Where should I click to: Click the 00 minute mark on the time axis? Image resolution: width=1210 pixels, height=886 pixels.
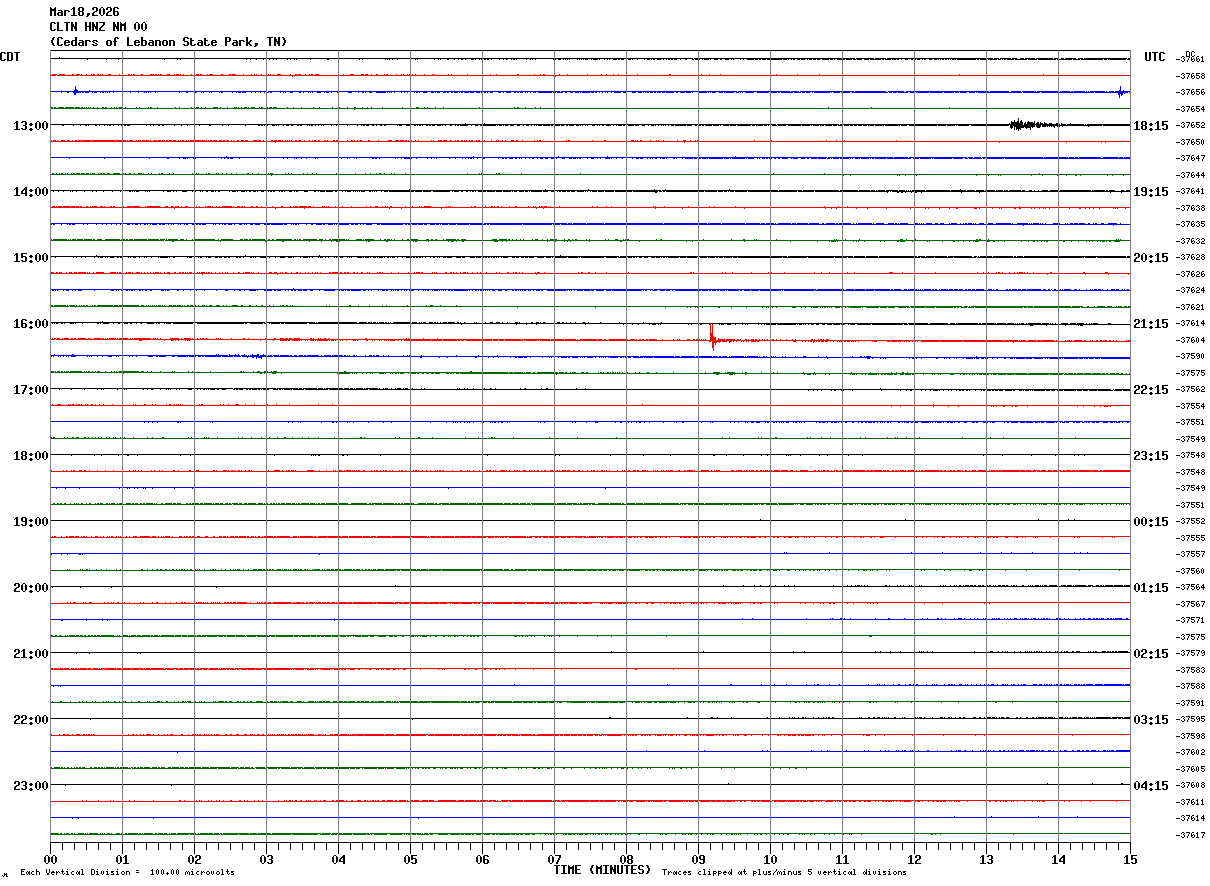click(x=50, y=859)
